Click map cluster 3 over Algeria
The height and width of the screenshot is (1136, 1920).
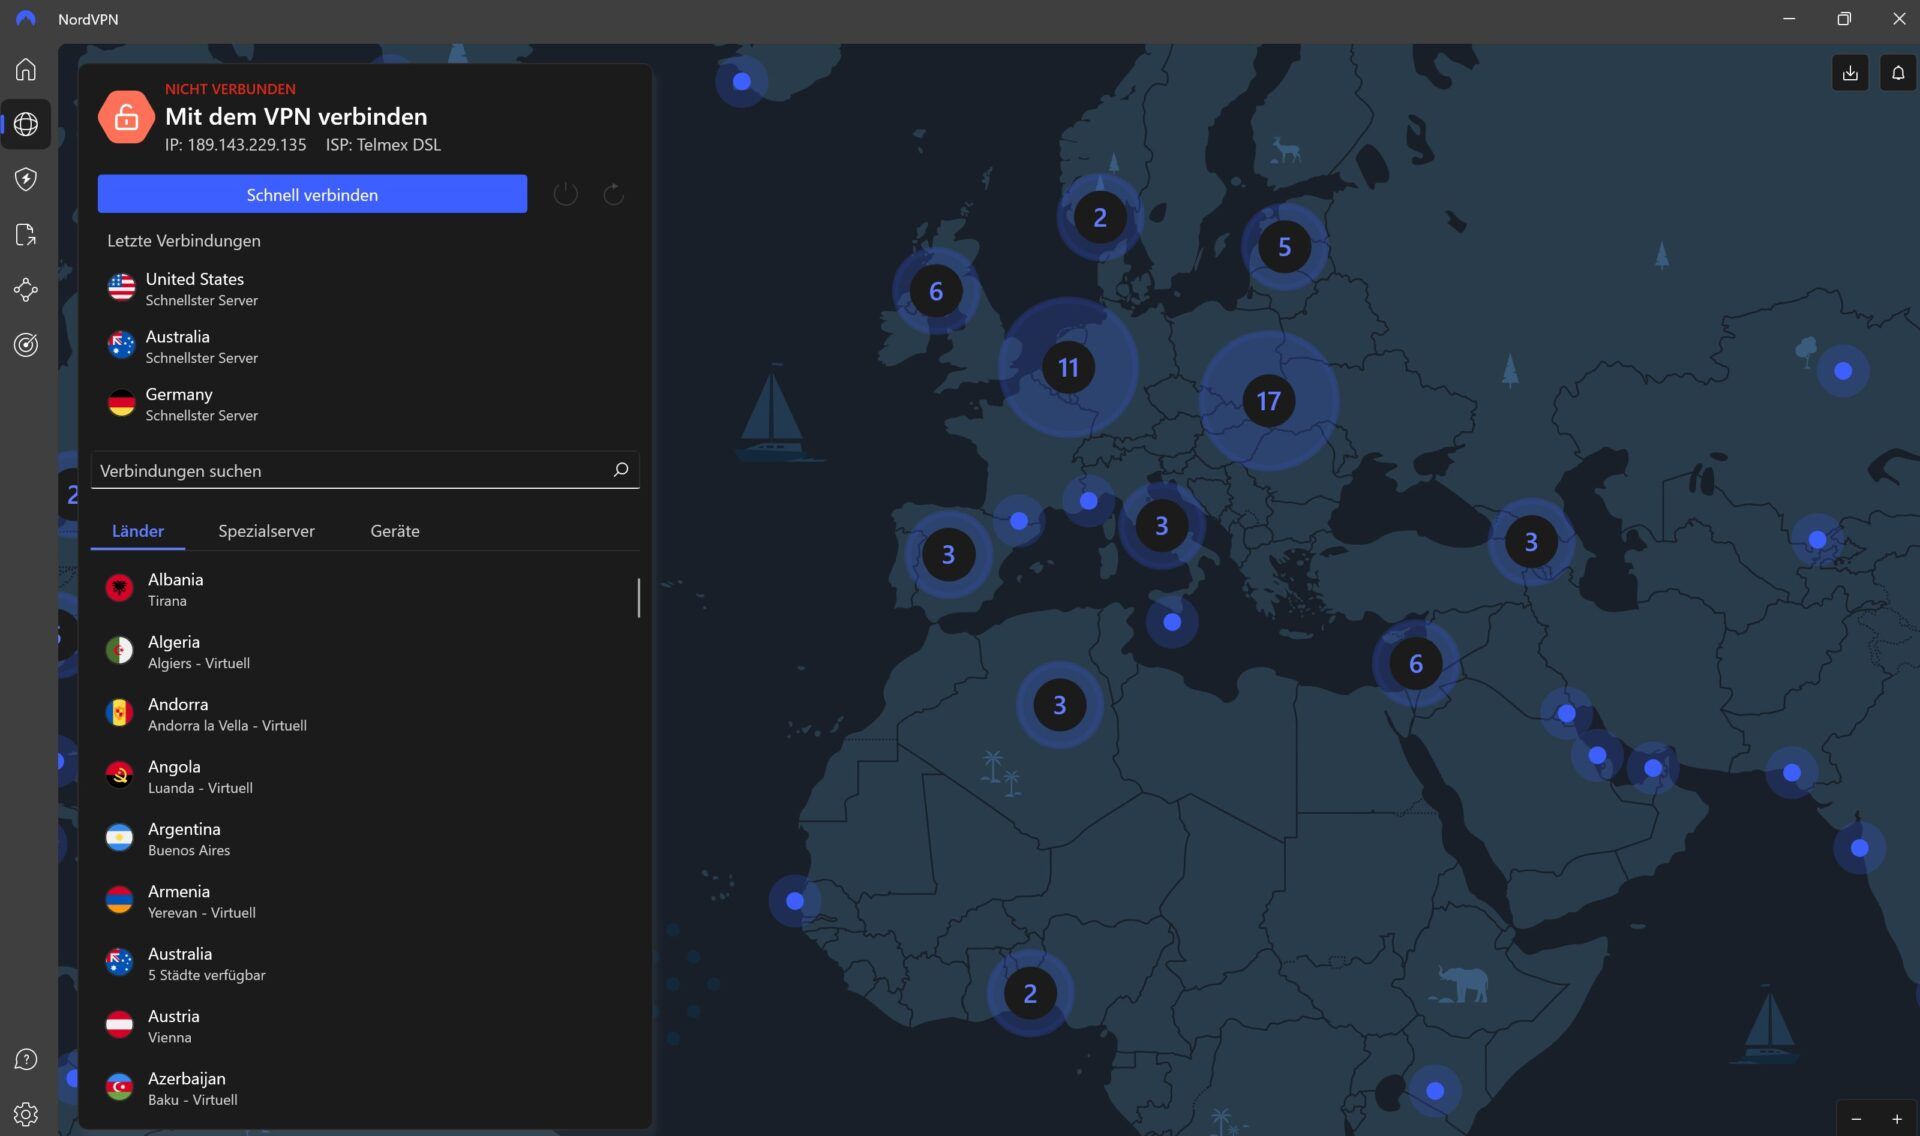(x=1060, y=706)
